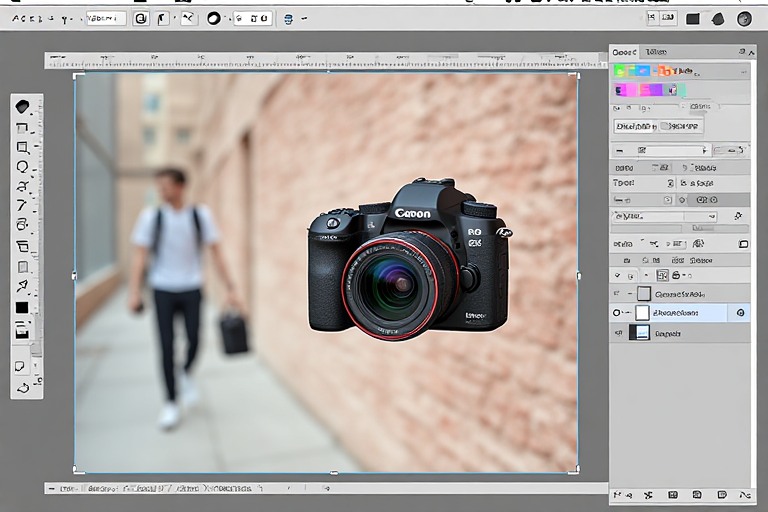Switch to the active first panel tab
768x512 pixels.
(624, 52)
